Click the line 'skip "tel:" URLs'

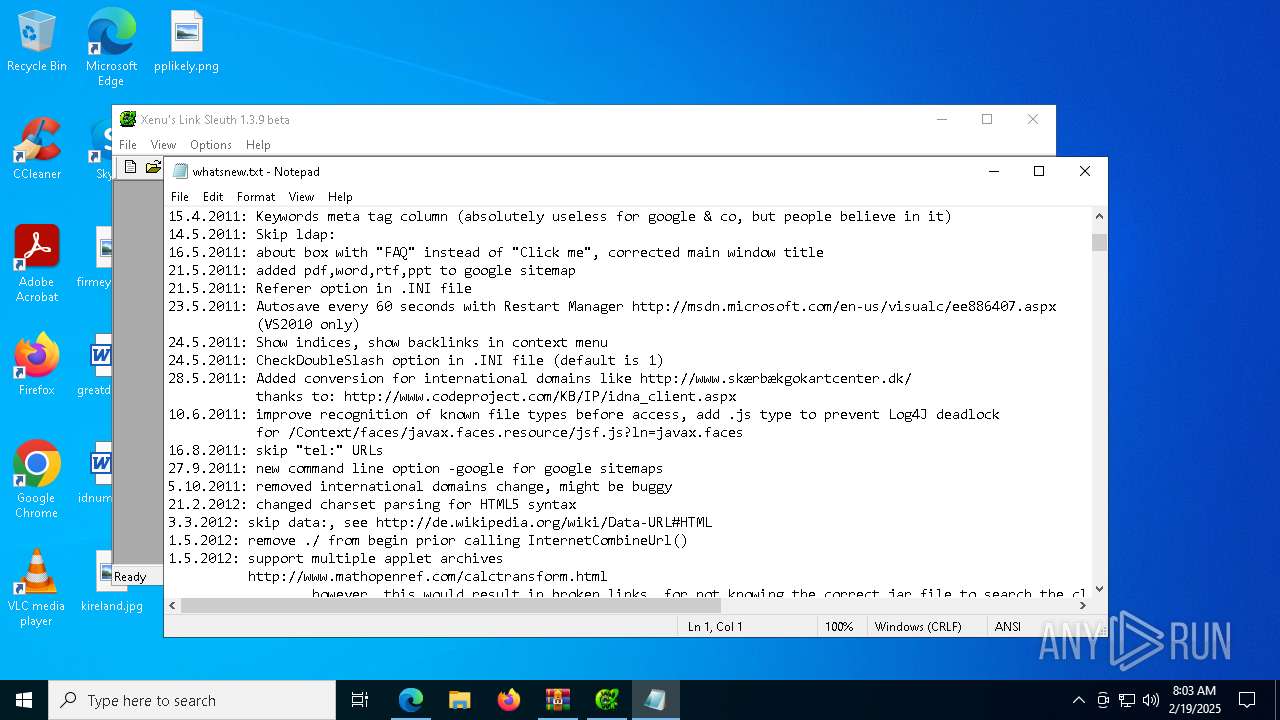(x=276, y=450)
